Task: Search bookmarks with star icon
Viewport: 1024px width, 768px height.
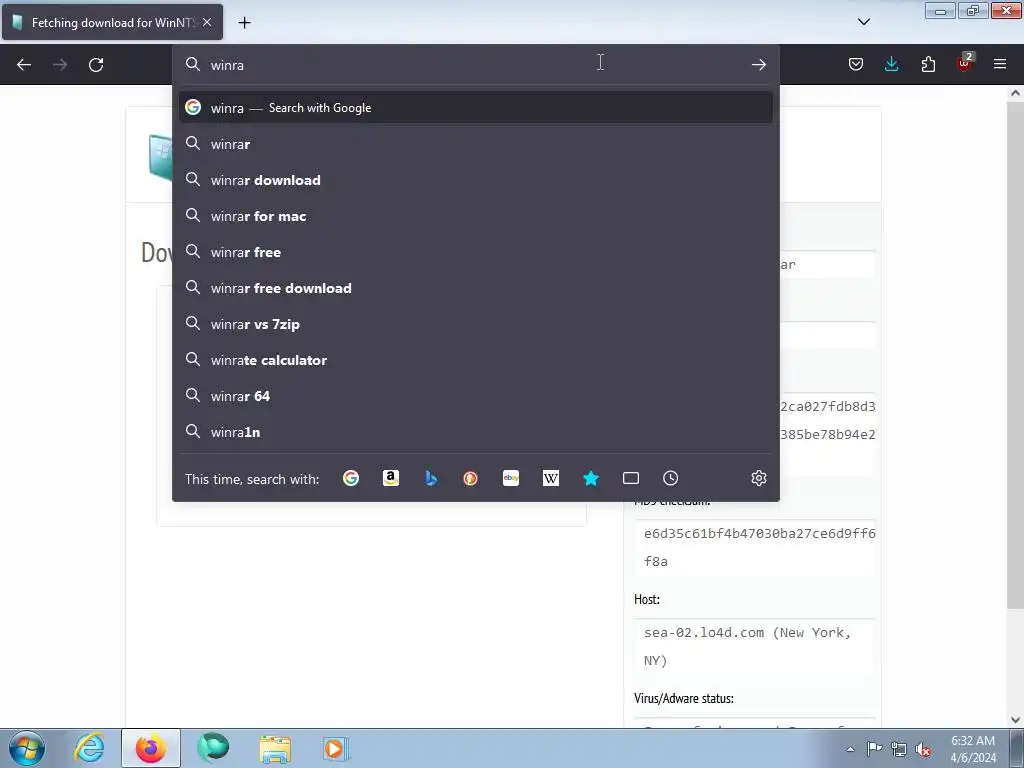Action: pos(590,478)
